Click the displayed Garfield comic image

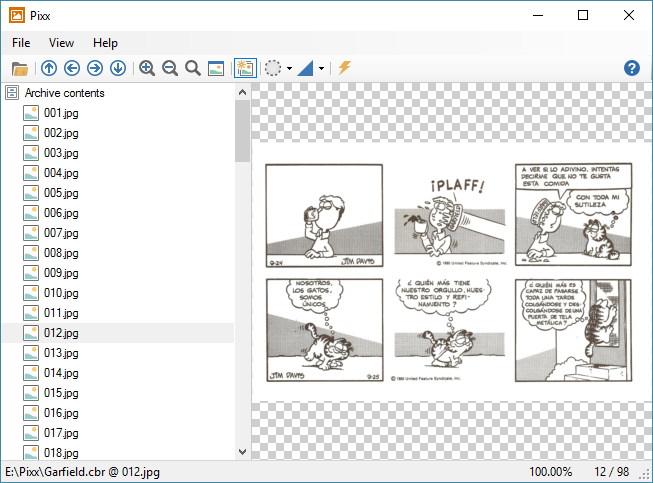(450, 272)
